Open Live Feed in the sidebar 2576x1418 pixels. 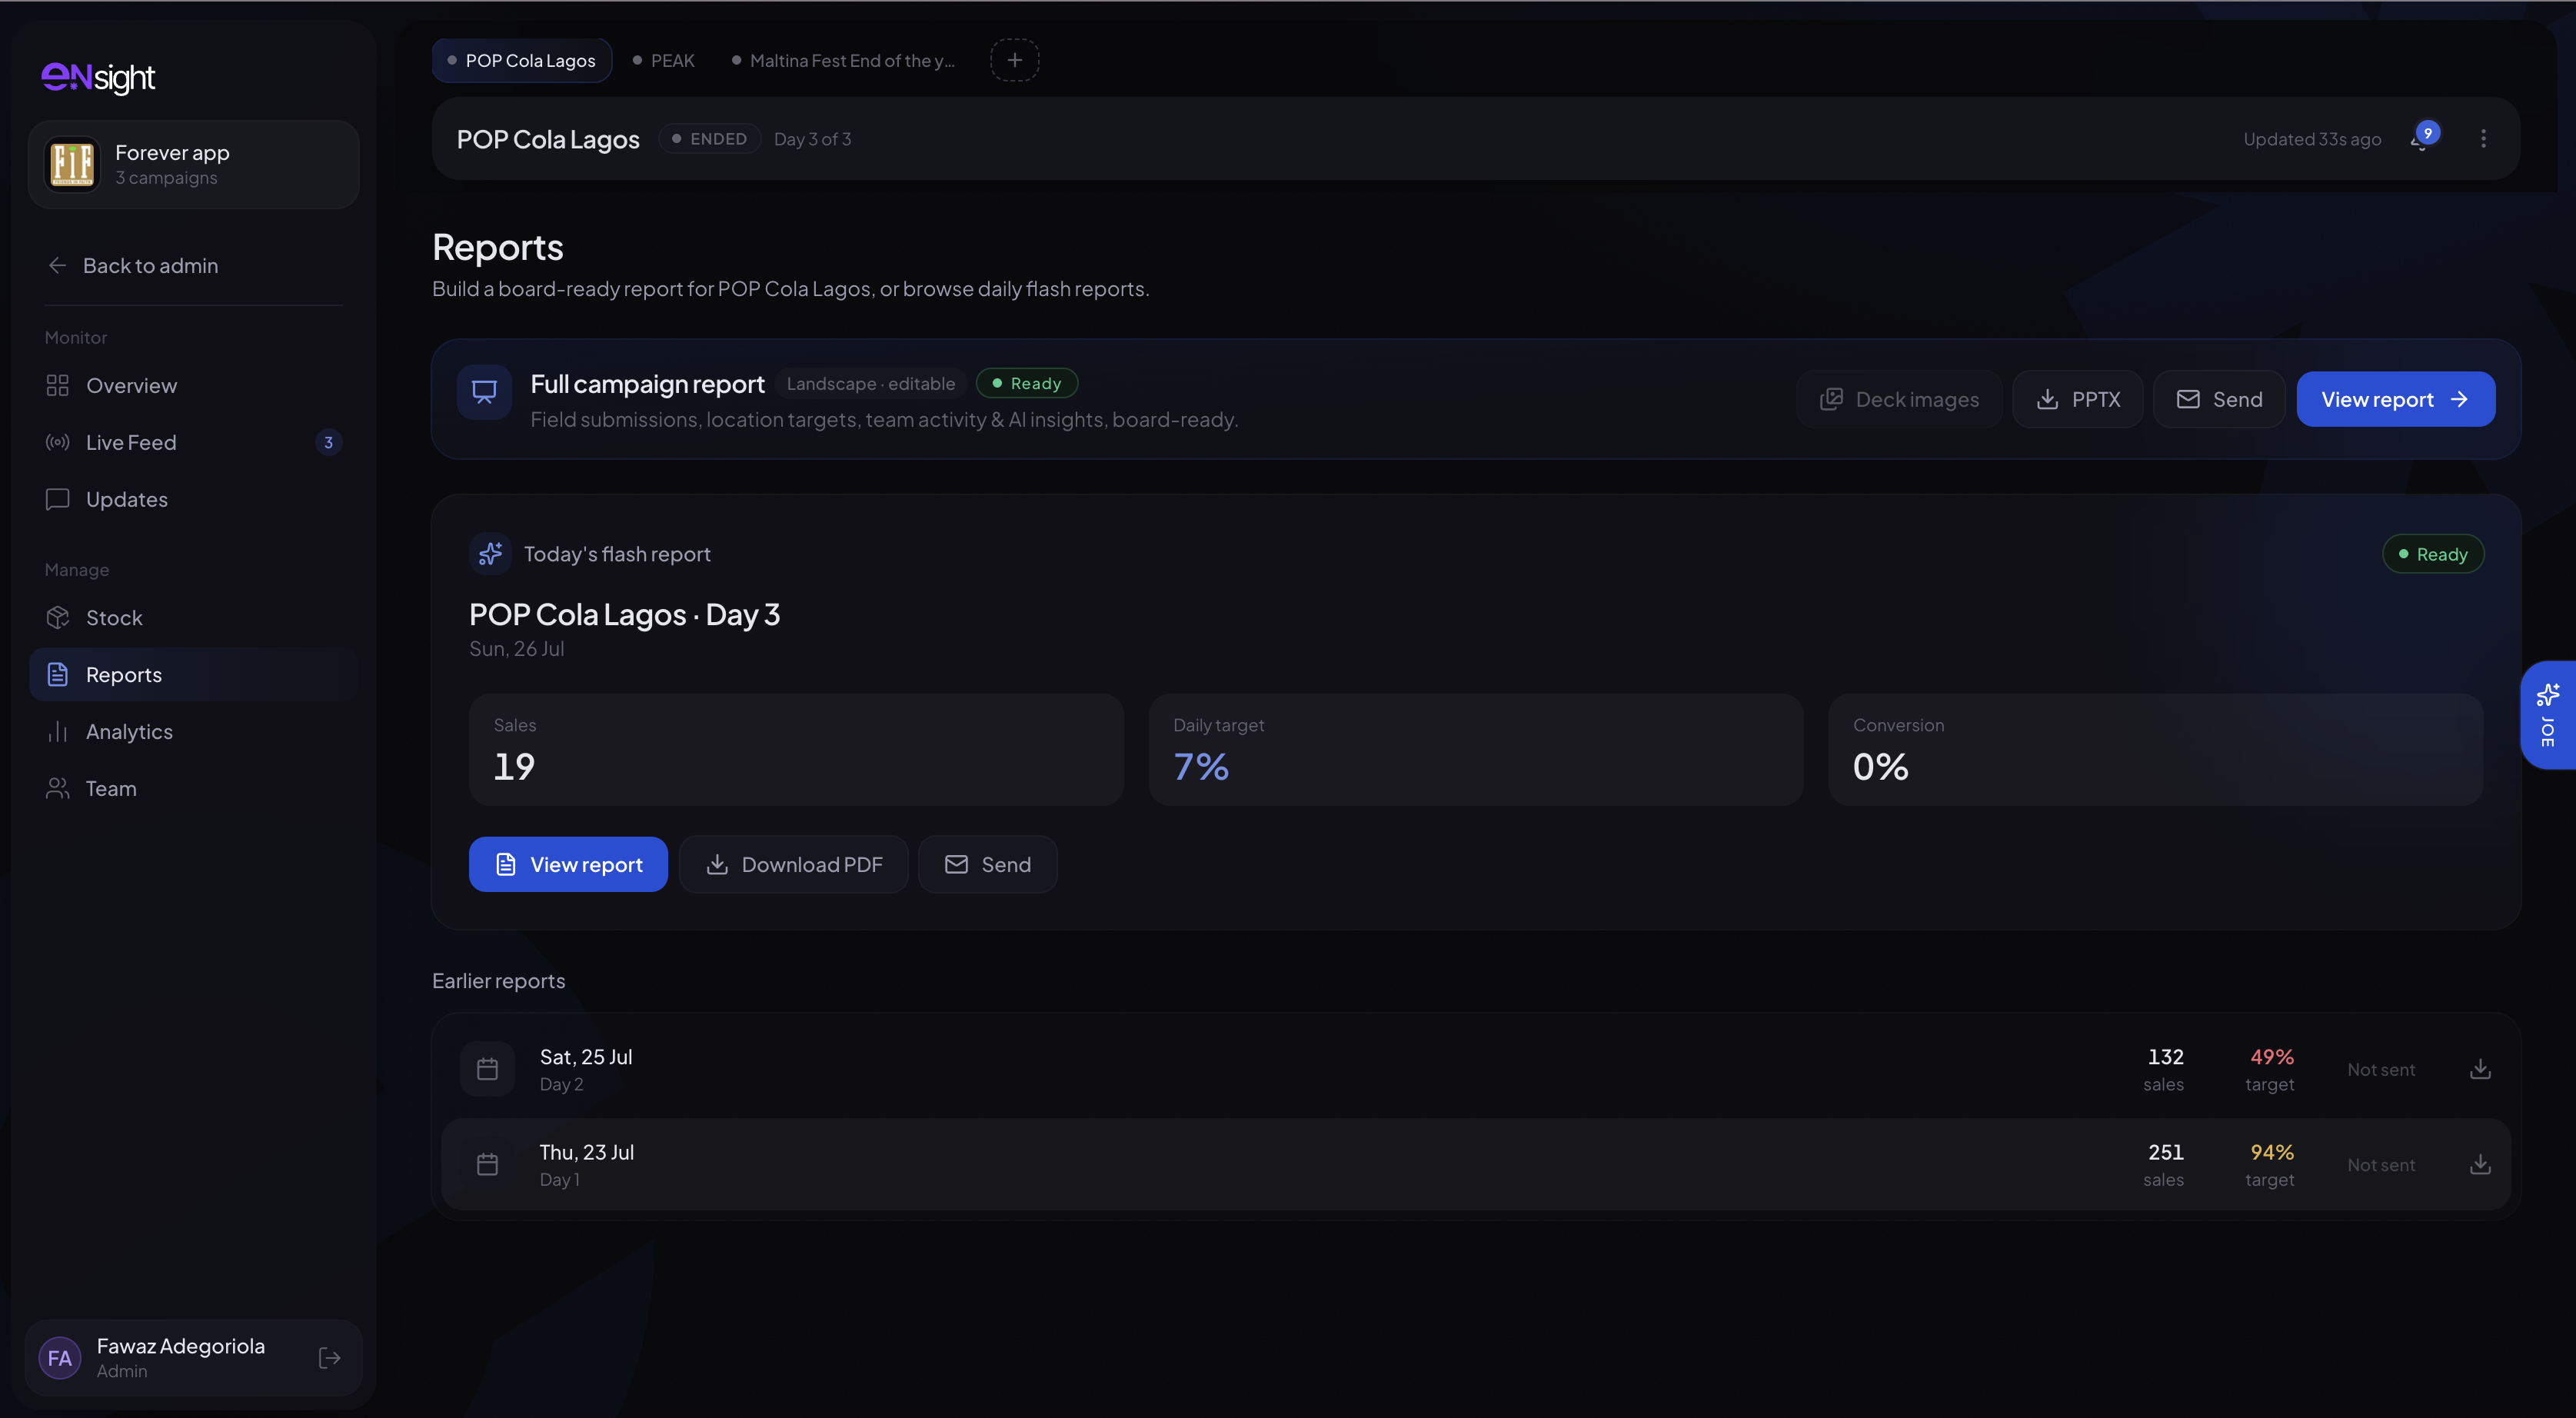(194, 442)
